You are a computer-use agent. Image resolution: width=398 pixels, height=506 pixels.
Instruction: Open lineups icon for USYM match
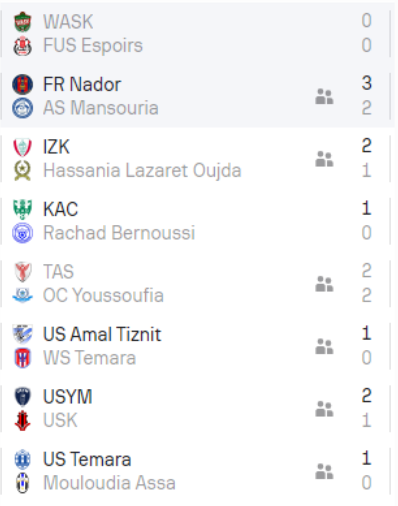point(324,409)
